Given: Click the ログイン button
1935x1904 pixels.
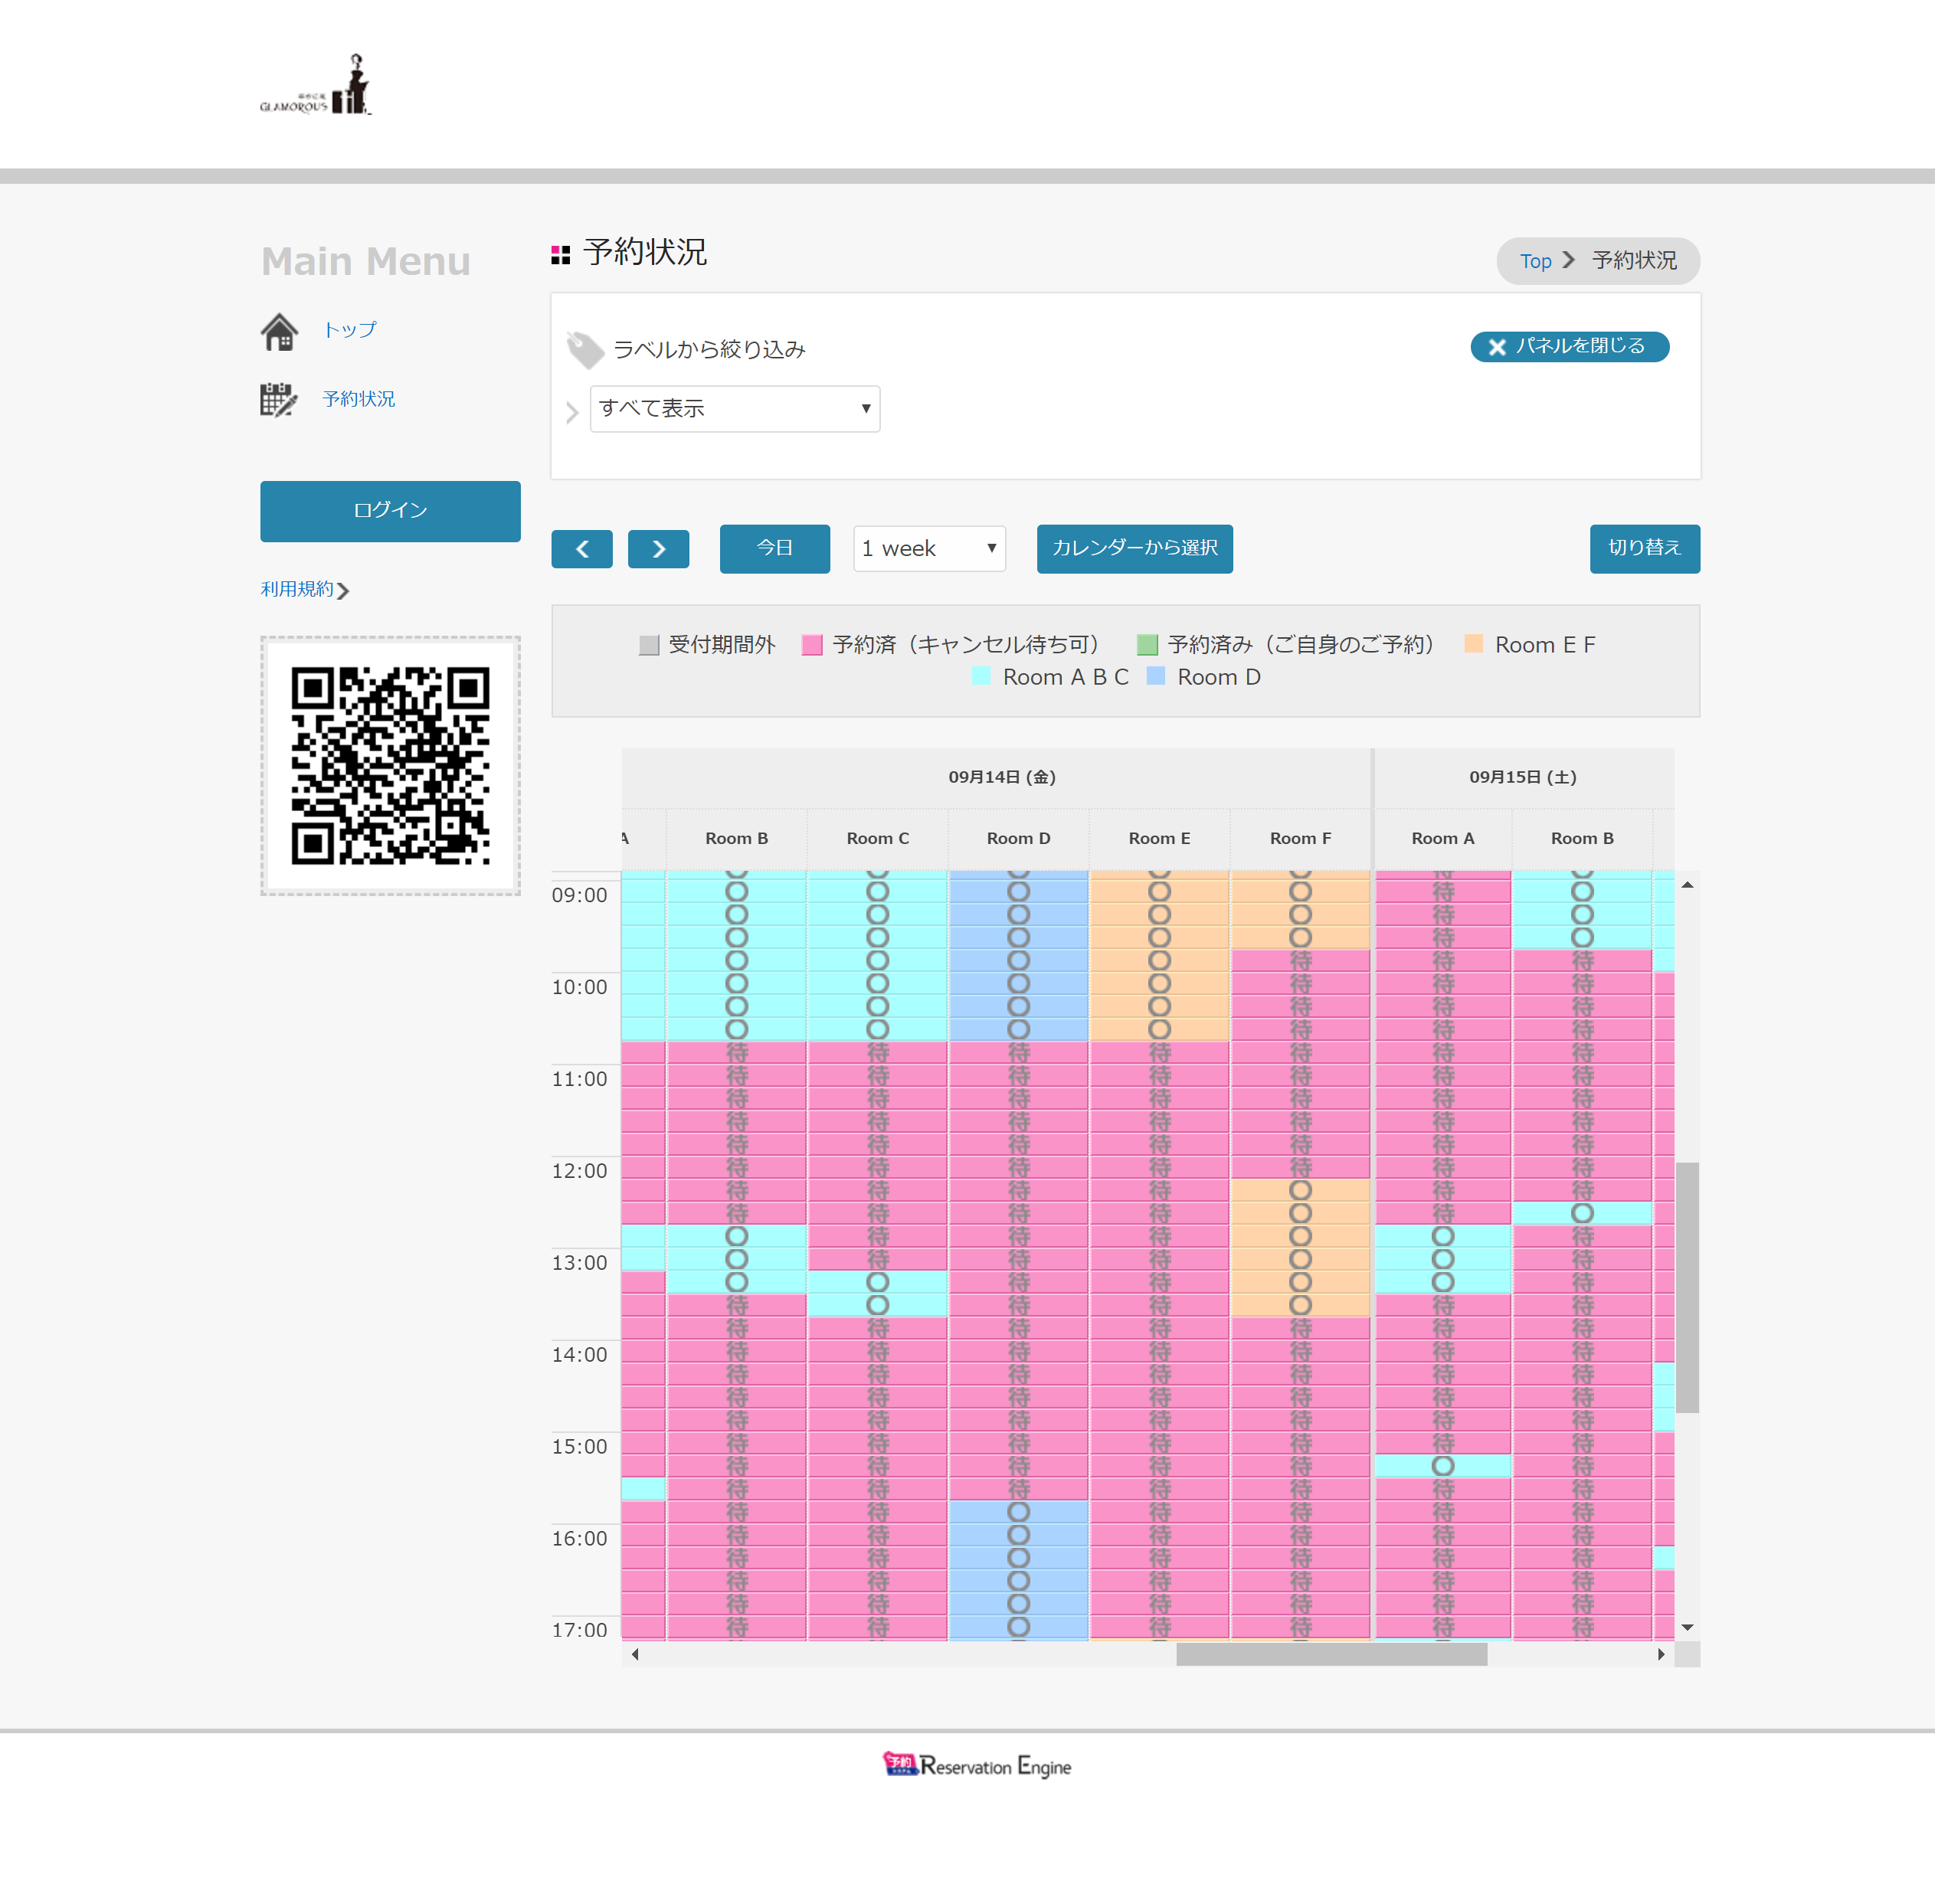Looking at the screenshot, I should [x=390, y=511].
